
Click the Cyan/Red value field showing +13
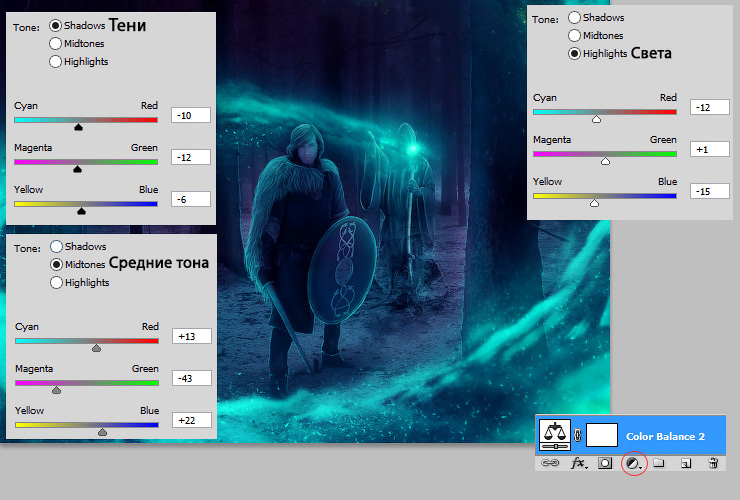point(192,336)
